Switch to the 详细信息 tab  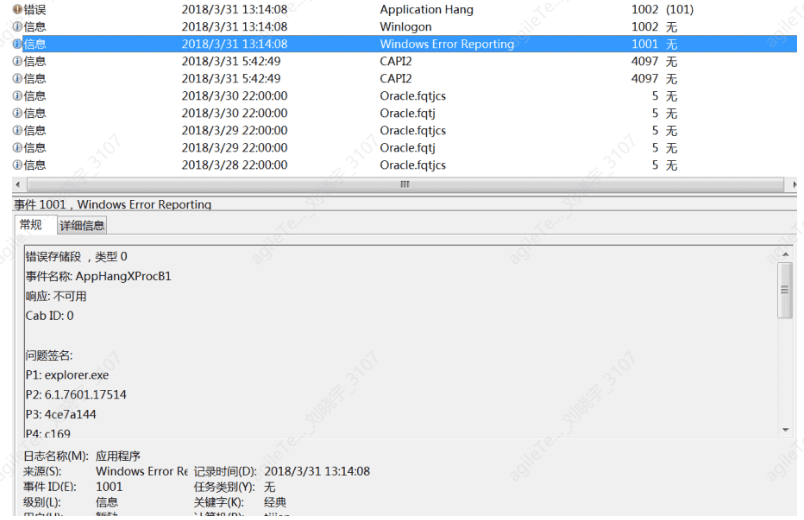tap(82, 226)
